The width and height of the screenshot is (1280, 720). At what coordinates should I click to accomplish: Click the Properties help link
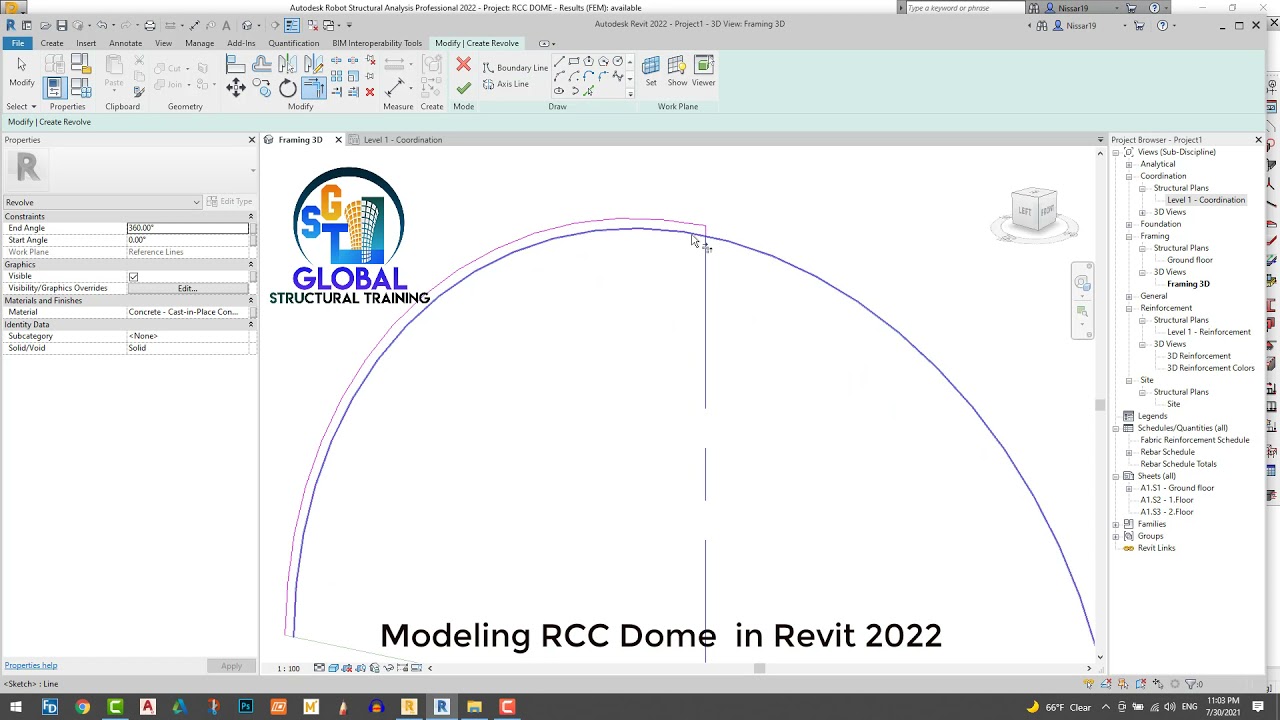click(x=31, y=665)
